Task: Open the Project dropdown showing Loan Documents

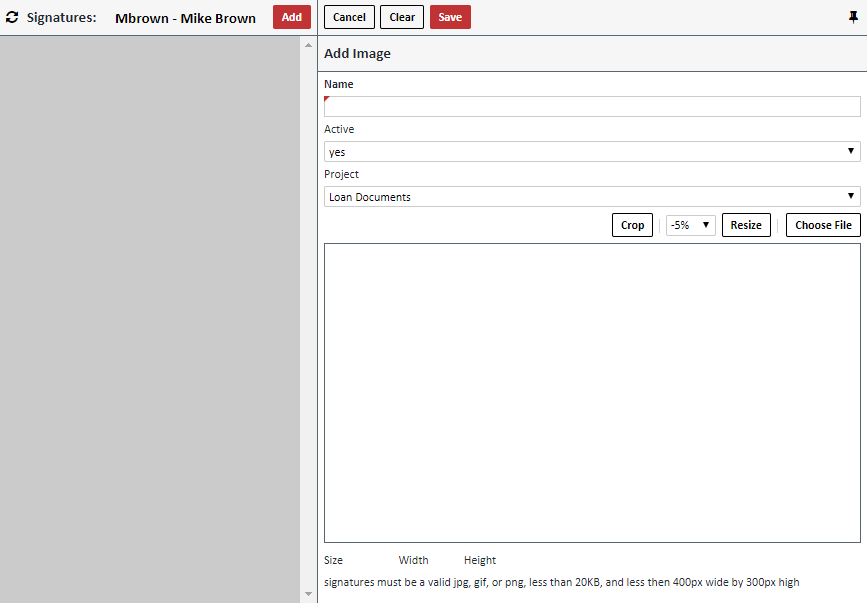Action: [x=591, y=196]
